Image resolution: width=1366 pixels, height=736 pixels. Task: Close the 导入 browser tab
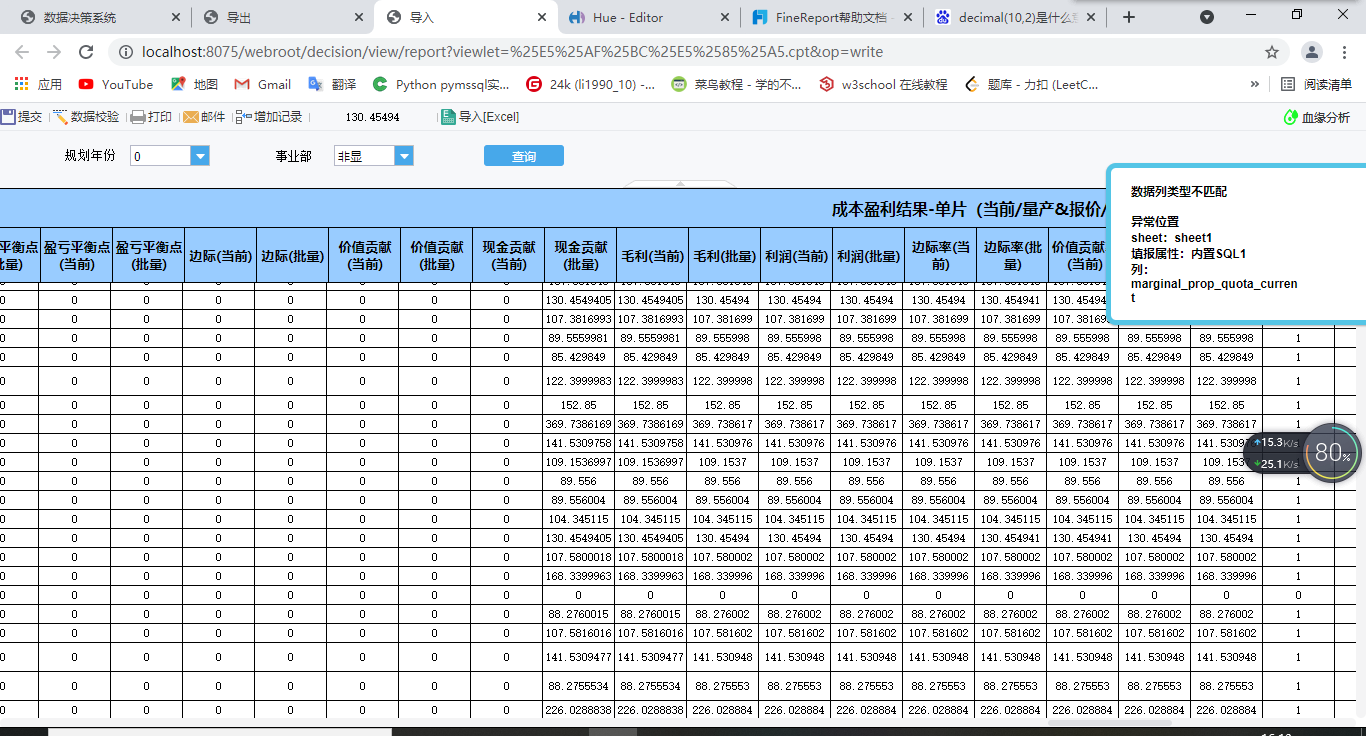click(x=542, y=17)
